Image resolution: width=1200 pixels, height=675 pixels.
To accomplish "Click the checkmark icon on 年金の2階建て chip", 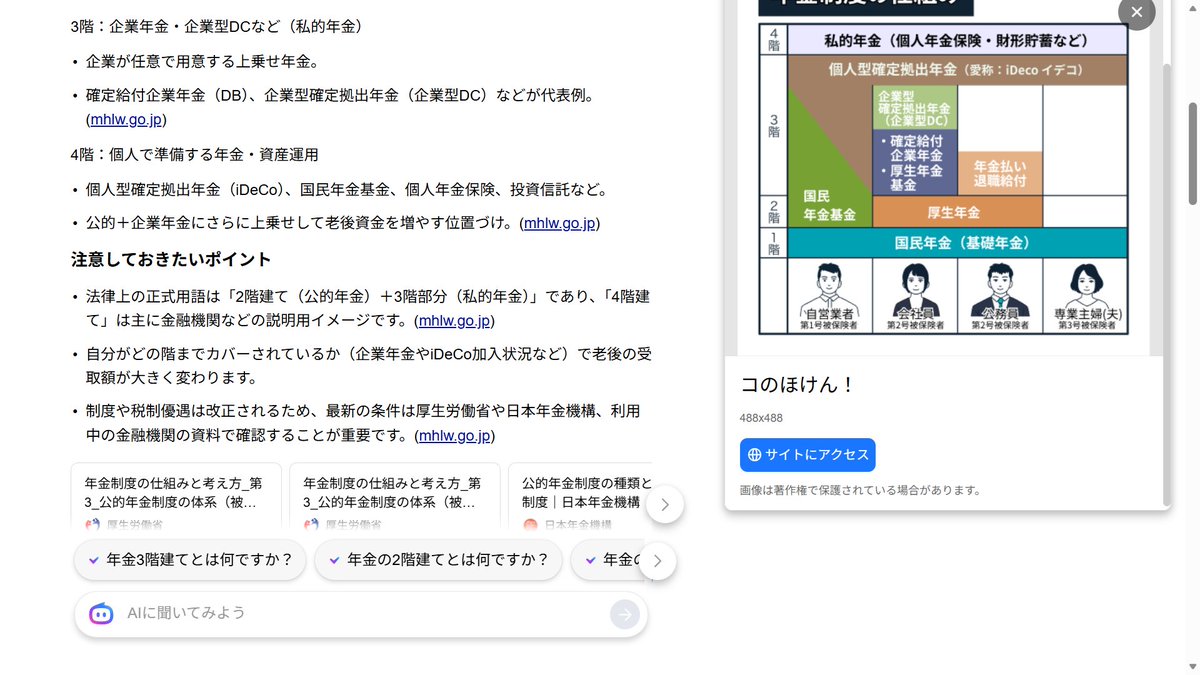I will [x=334, y=560].
